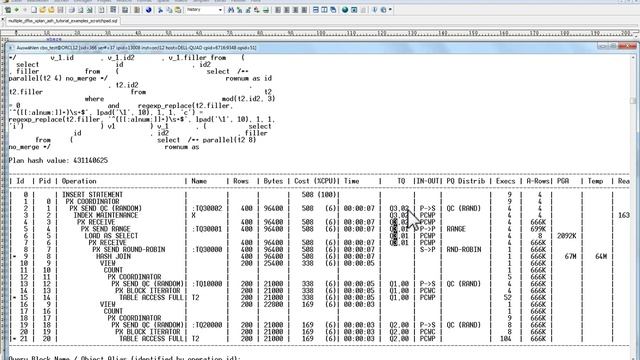This screenshot has height=360, width=640.
Task: Click the 'INSERT STATEMENT' operation row
Action: click(x=92, y=195)
